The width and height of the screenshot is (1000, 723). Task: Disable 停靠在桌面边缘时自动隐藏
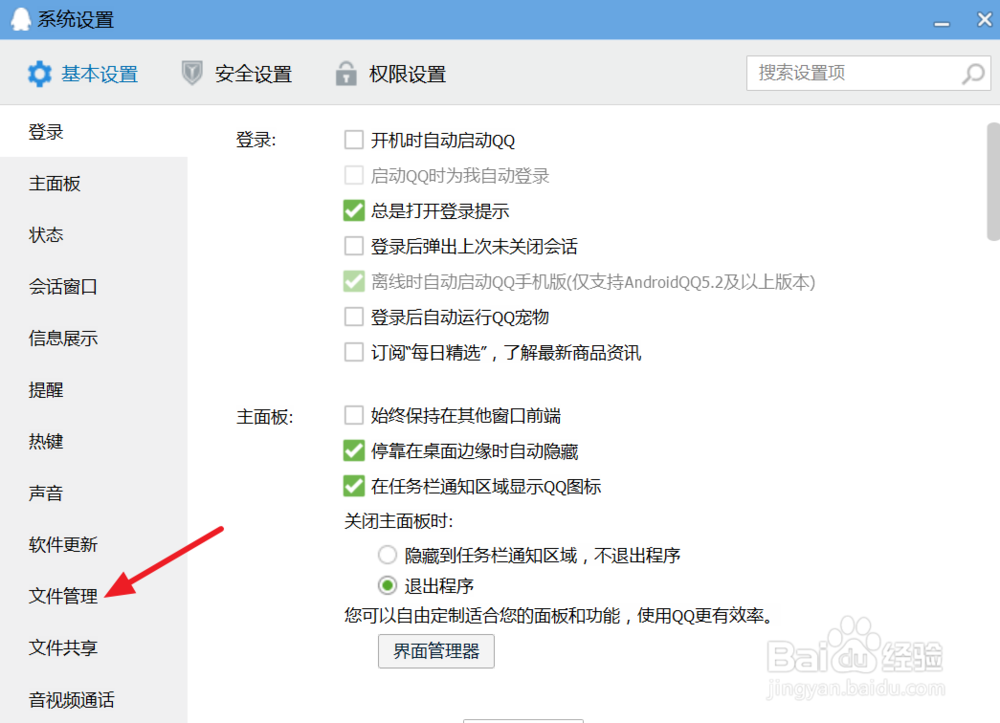(354, 451)
